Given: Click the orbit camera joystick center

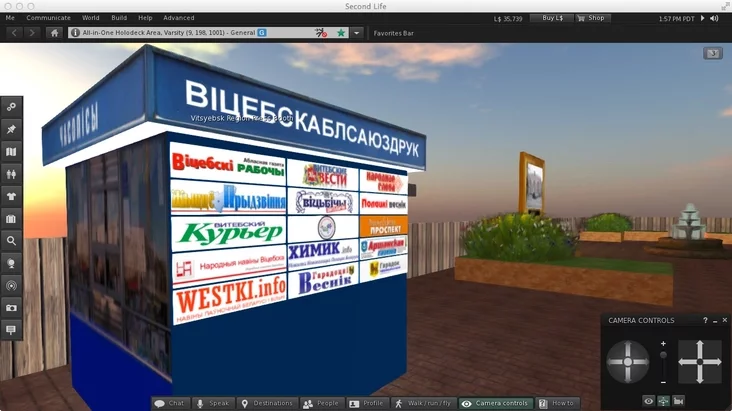Looking at the screenshot, I should click(x=628, y=362).
